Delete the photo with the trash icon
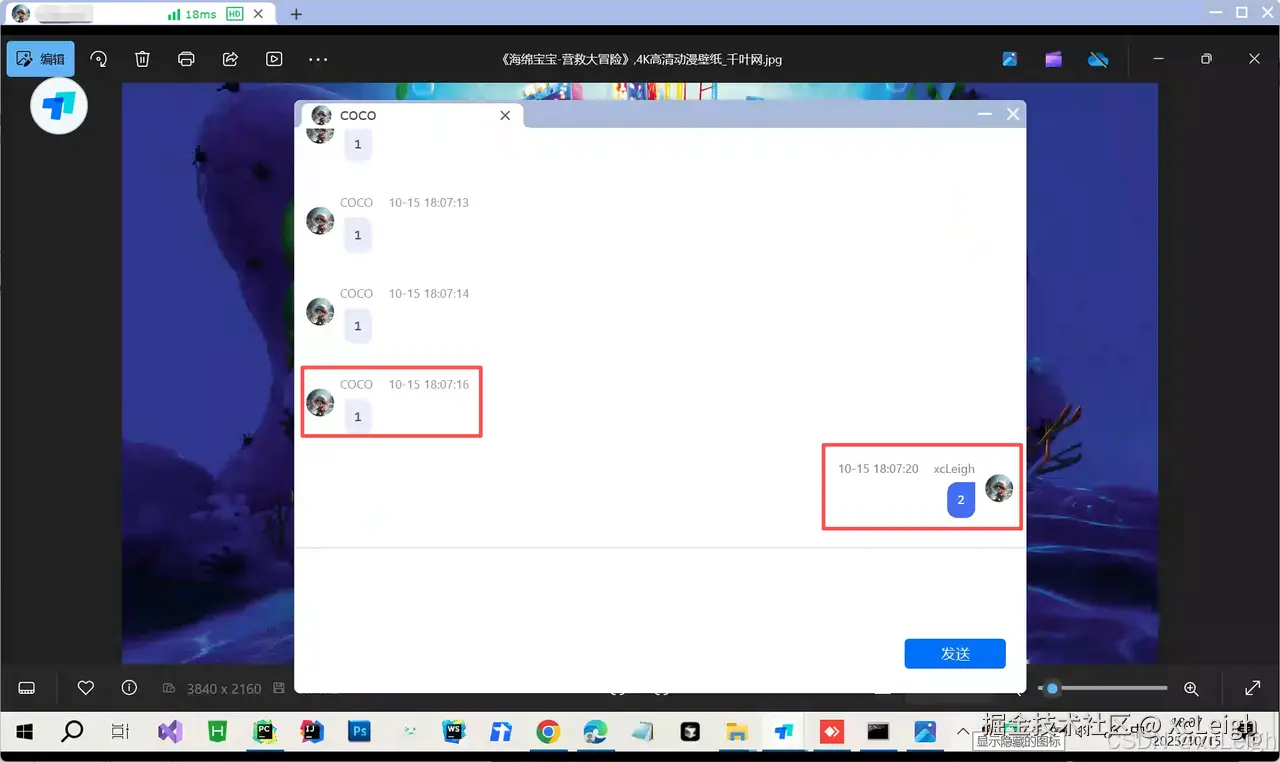Image resolution: width=1280 pixels, height=762 pixels. pos(142,59)
